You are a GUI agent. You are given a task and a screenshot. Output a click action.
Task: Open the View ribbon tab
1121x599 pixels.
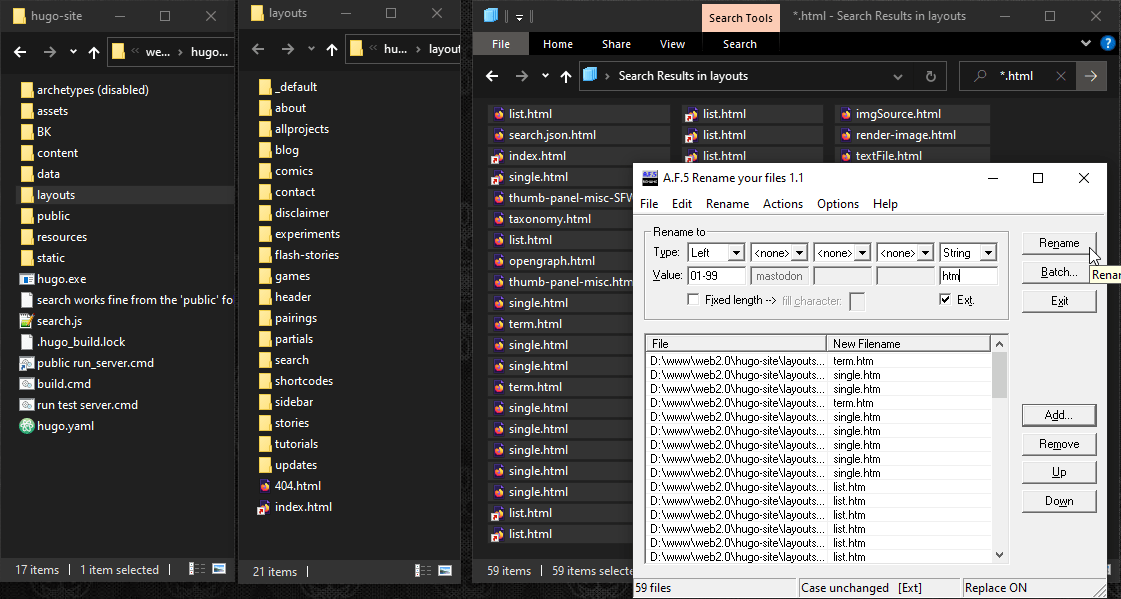[x=672, y=44]
